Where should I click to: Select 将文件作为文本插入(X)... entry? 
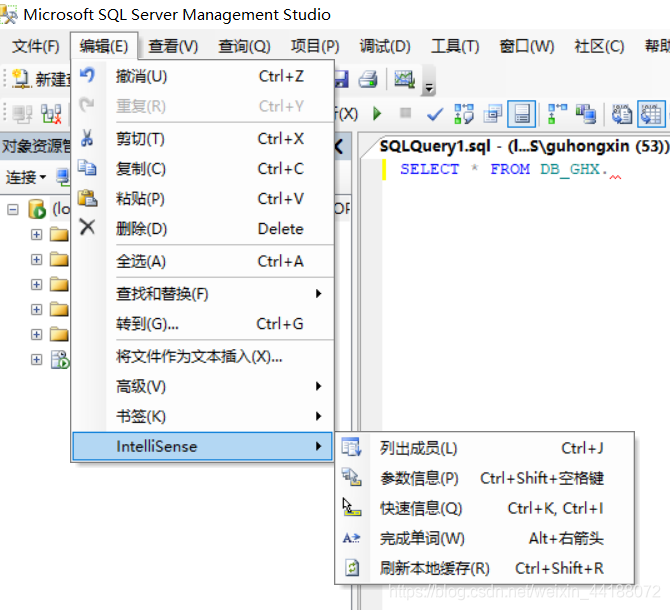click(203, 356)
